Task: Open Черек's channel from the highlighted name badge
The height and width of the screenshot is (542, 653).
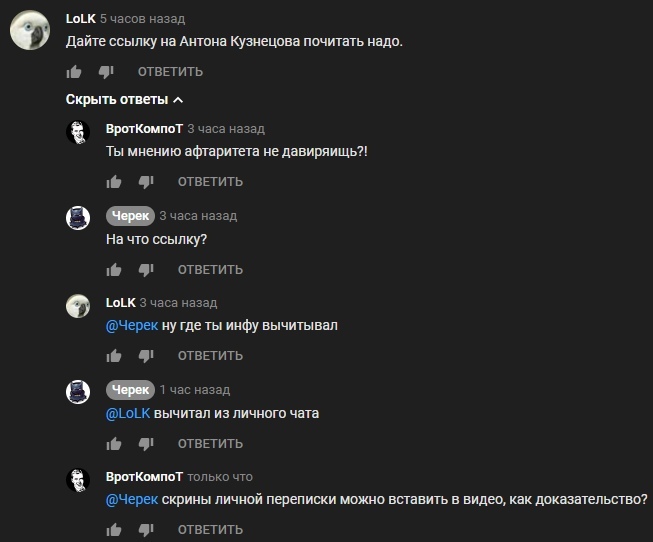Action: [x=130, y=216]
